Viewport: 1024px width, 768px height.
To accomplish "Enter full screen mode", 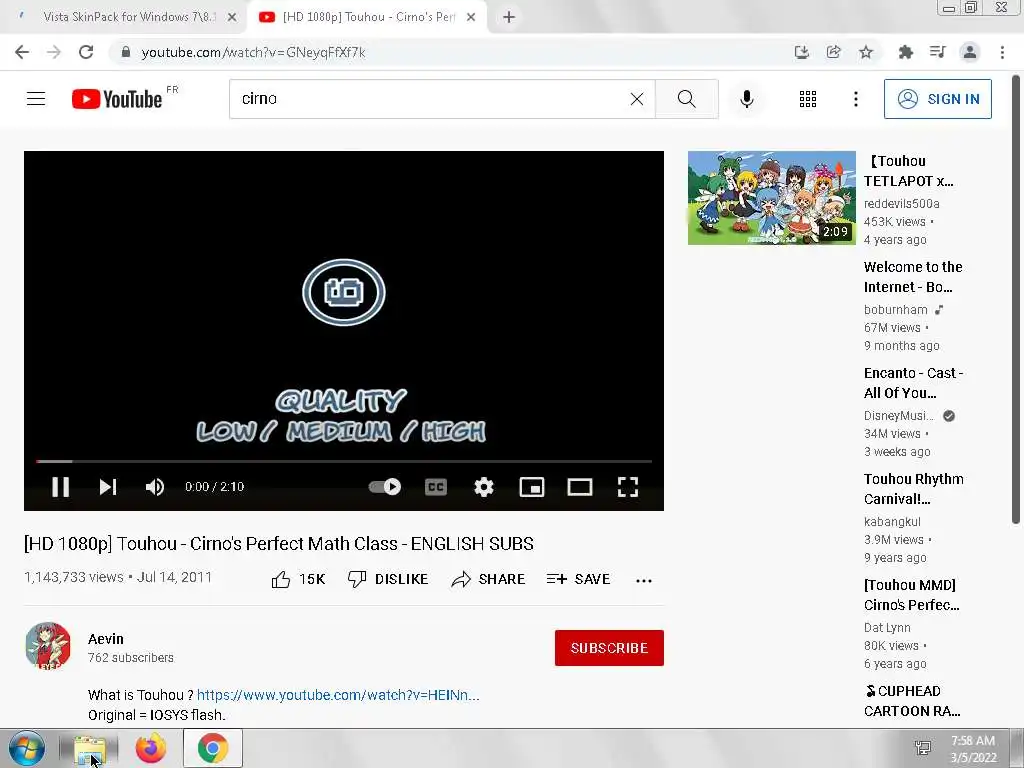I will [628, 487].
